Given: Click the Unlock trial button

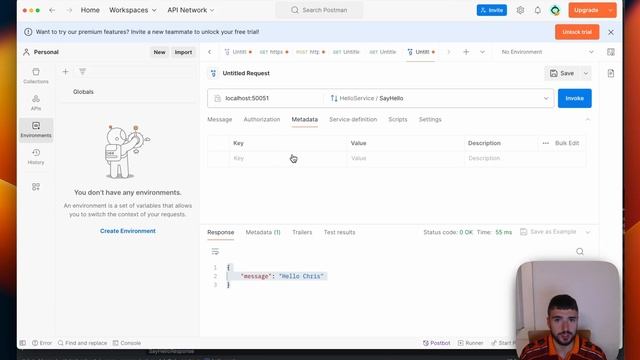Looking at the screenshot, I should pyautogui.click(x=577, y=32).
